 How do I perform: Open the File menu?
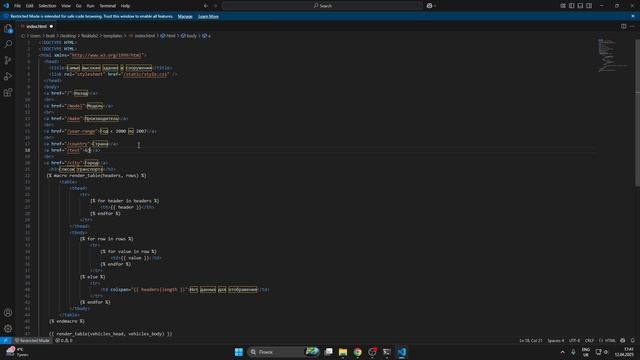pos(17,6)
